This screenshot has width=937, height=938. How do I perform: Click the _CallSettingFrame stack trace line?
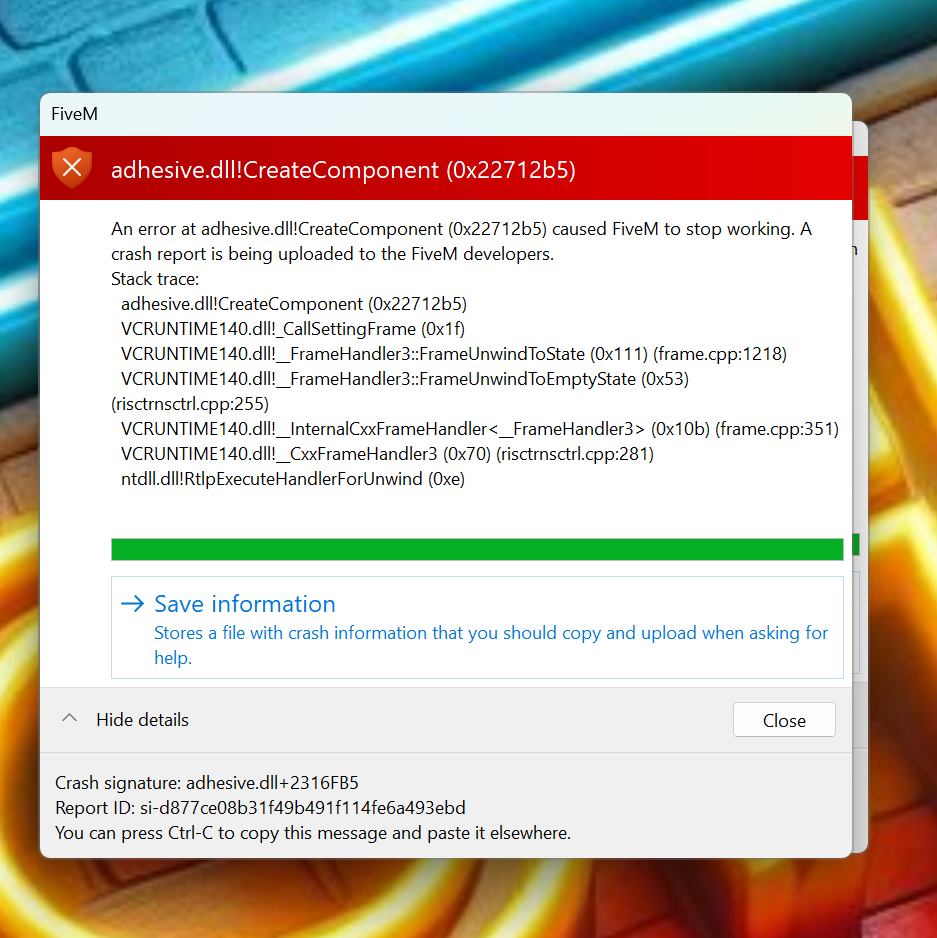coord(293,329)
